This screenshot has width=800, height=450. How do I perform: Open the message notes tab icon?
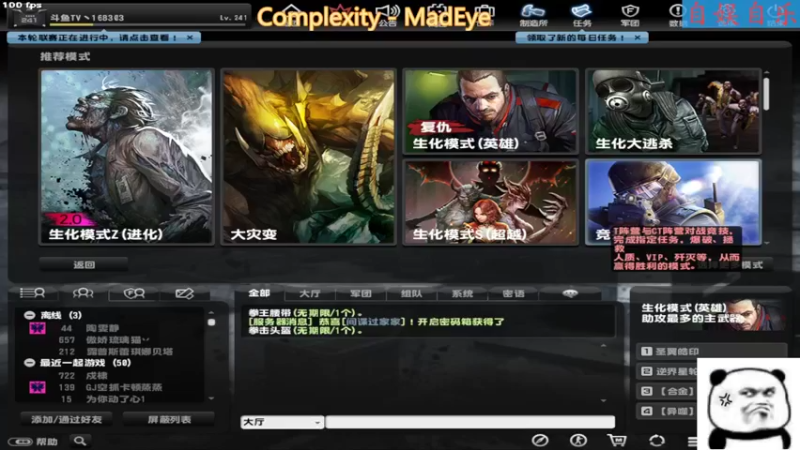(x=184, y=293)
